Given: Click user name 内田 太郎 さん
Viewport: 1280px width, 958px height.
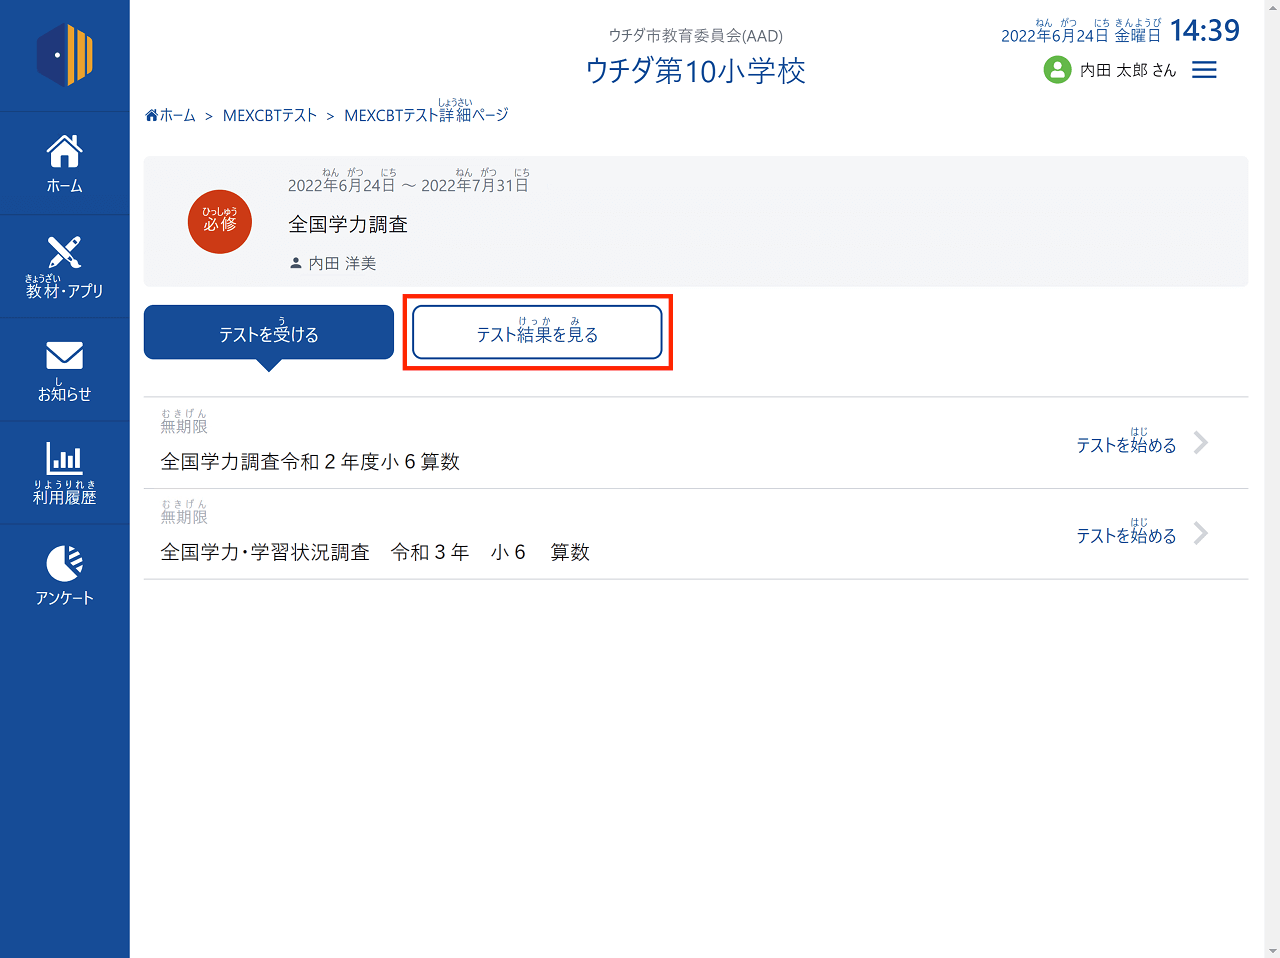Looking at the screenshot, I should point(1128,71).
